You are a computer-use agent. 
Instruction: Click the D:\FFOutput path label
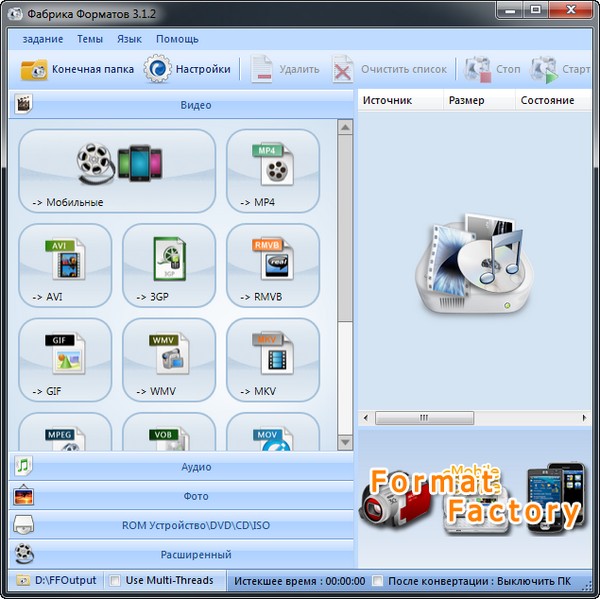tap(65, 580)
